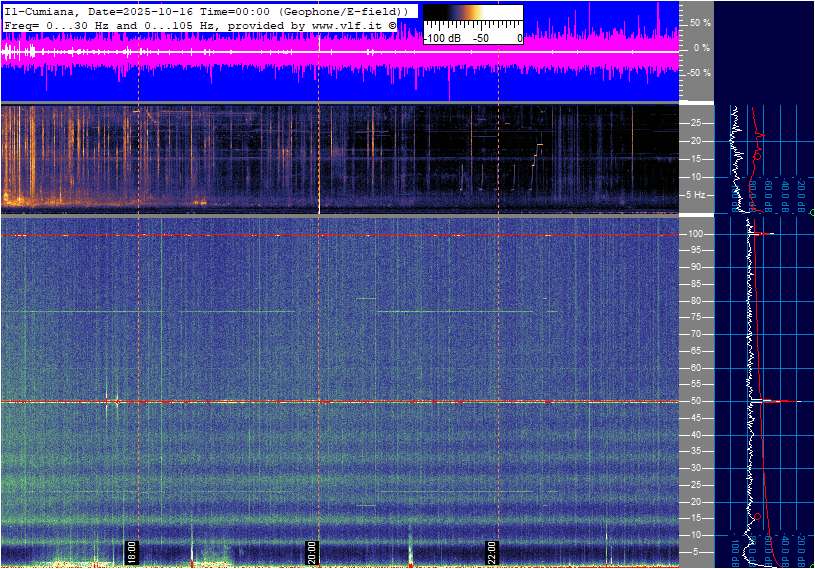815x569 pixels.
Task: Click the red circle marker in lower spectrum plot
Action: point(757,516)
